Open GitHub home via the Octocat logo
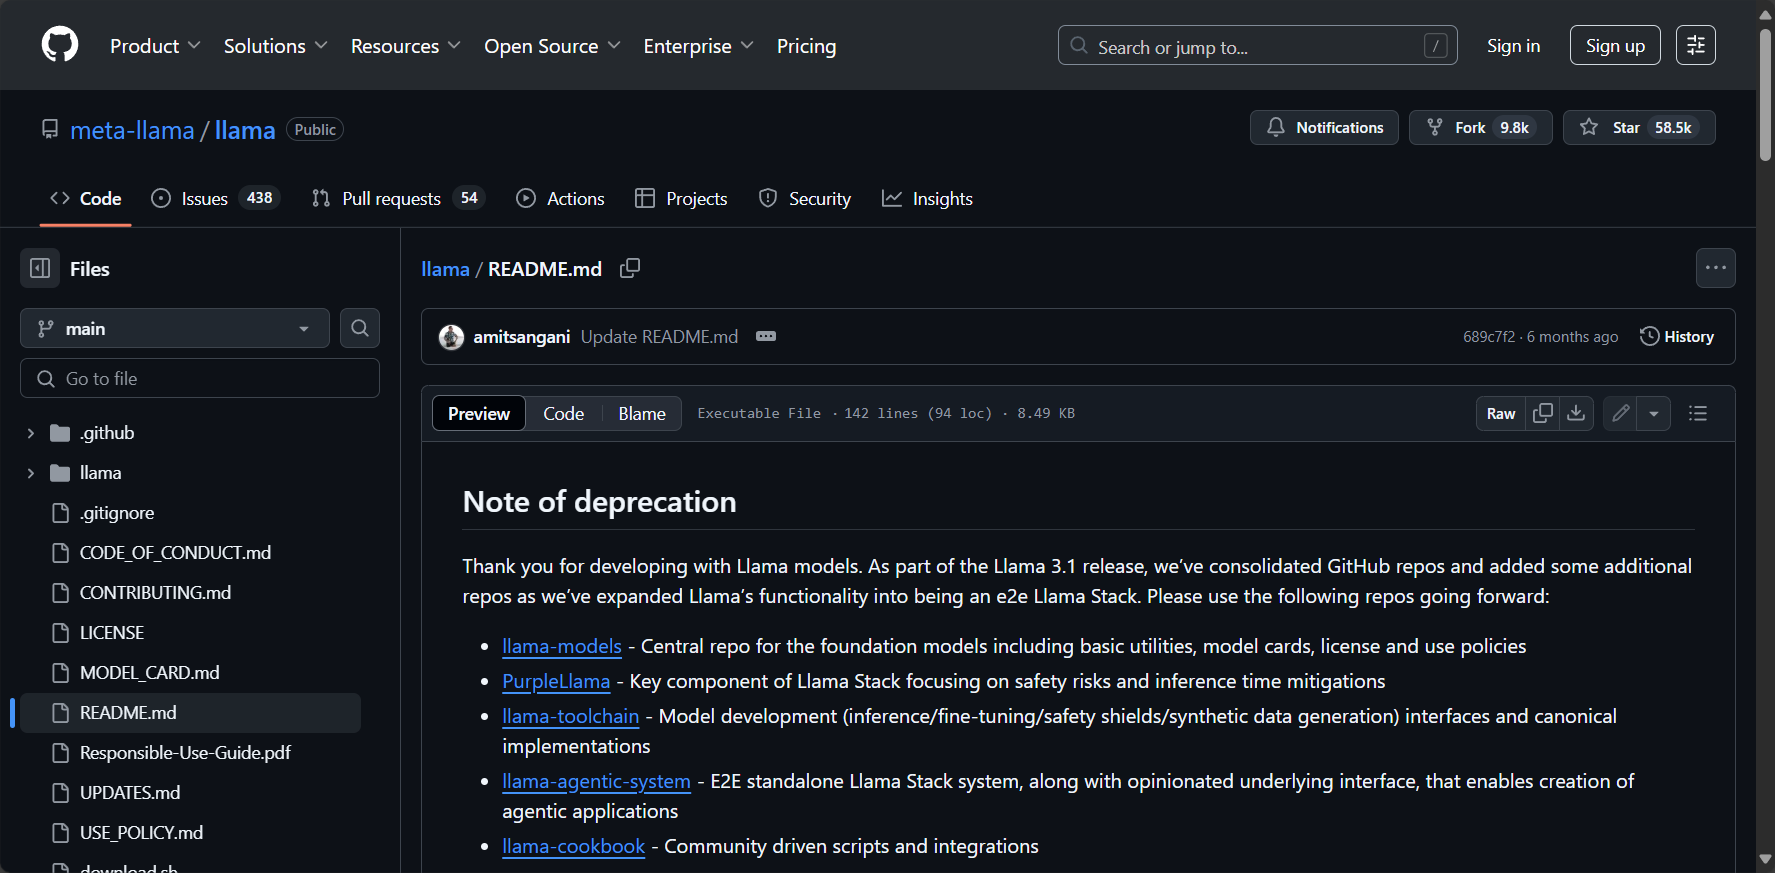 click(x=60, y=45)
